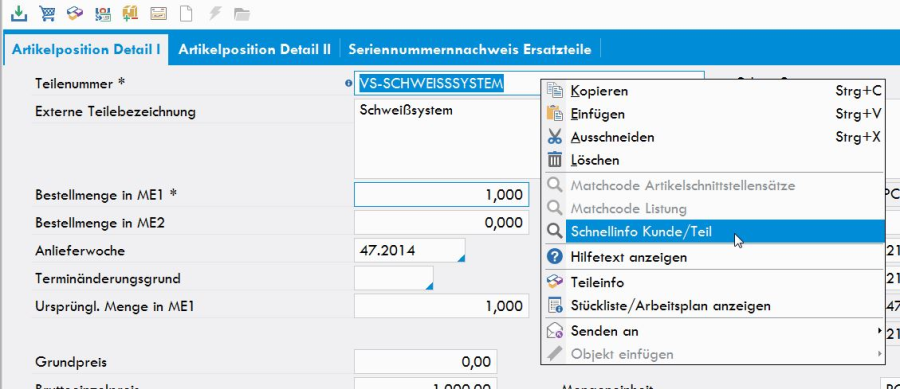Viewport: 900px width, 389px height.
Task: Click the blank document toolbar icon
Action: (x=186, y=13)
